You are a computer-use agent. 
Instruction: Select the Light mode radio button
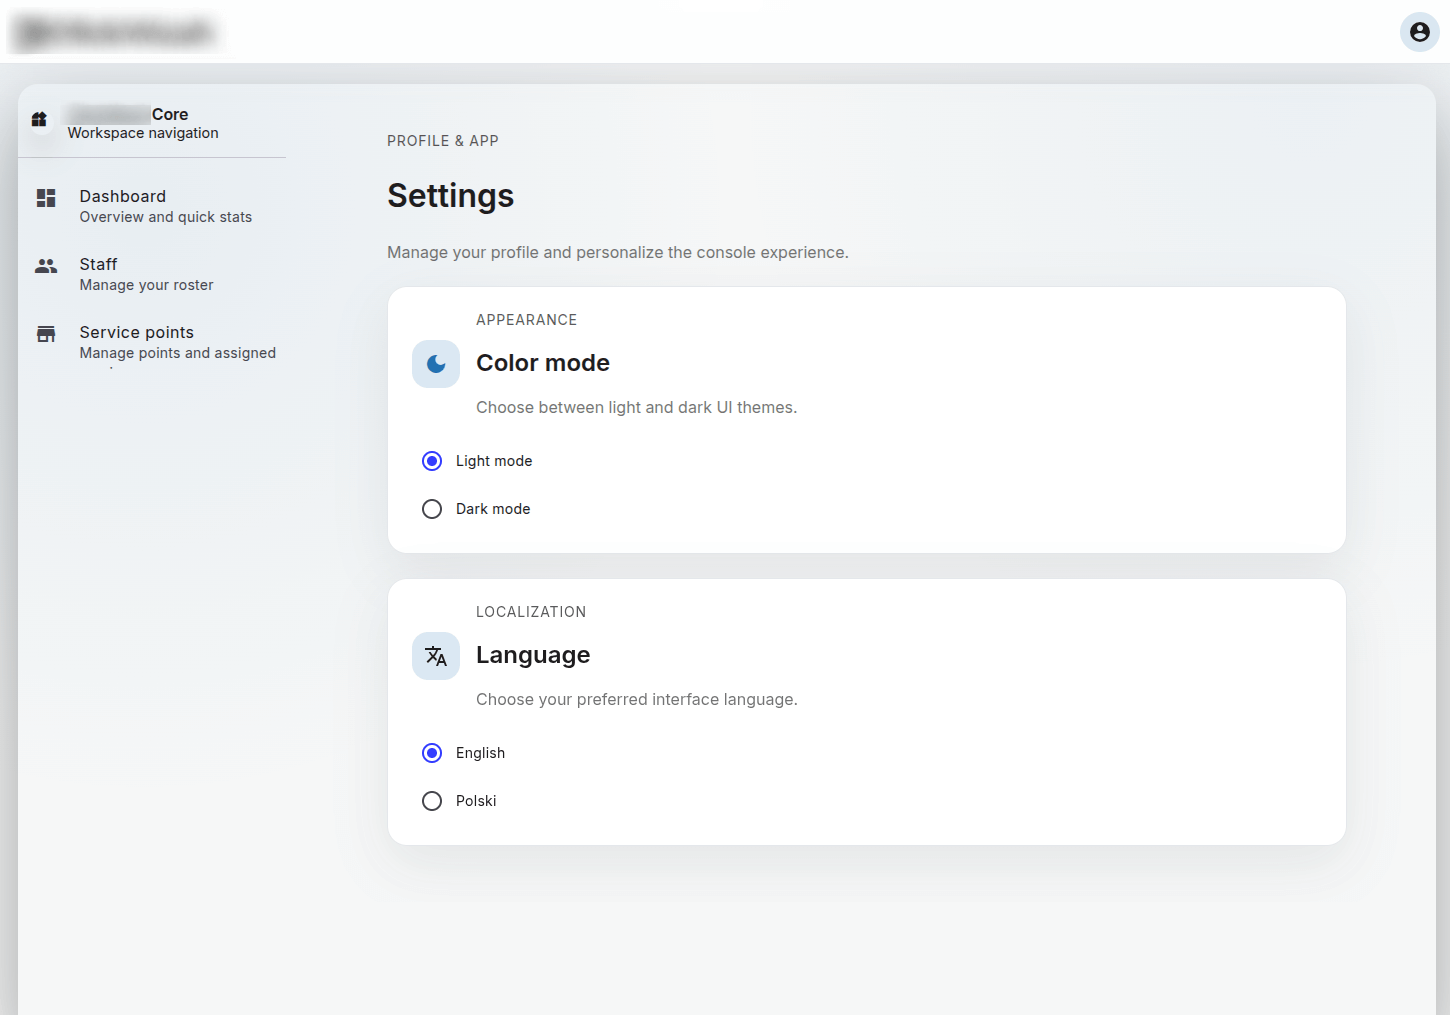(432, 461)
